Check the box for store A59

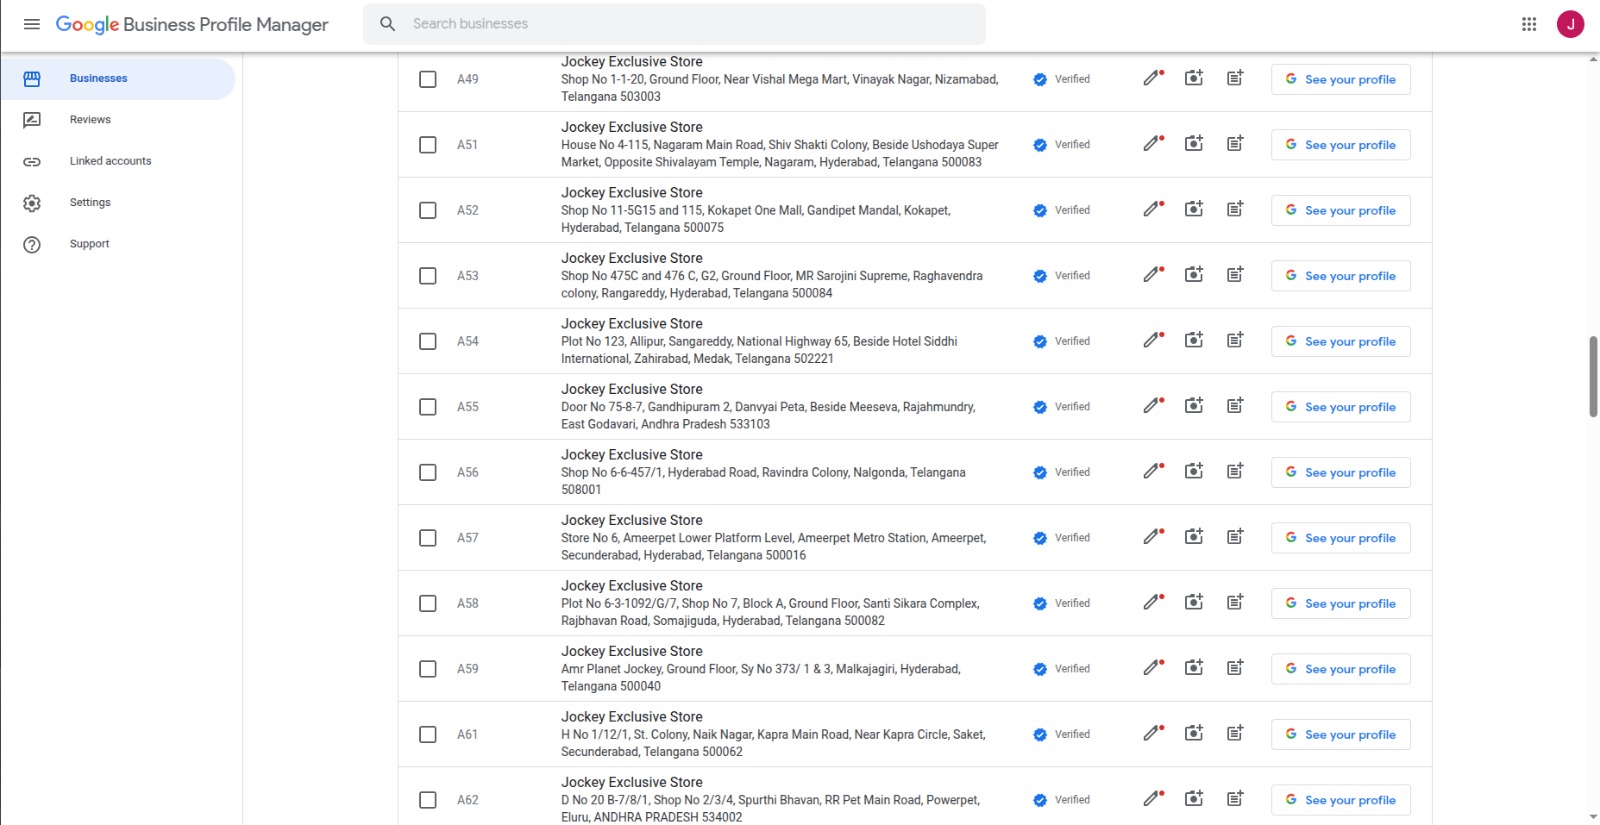[x=428, y=669]
